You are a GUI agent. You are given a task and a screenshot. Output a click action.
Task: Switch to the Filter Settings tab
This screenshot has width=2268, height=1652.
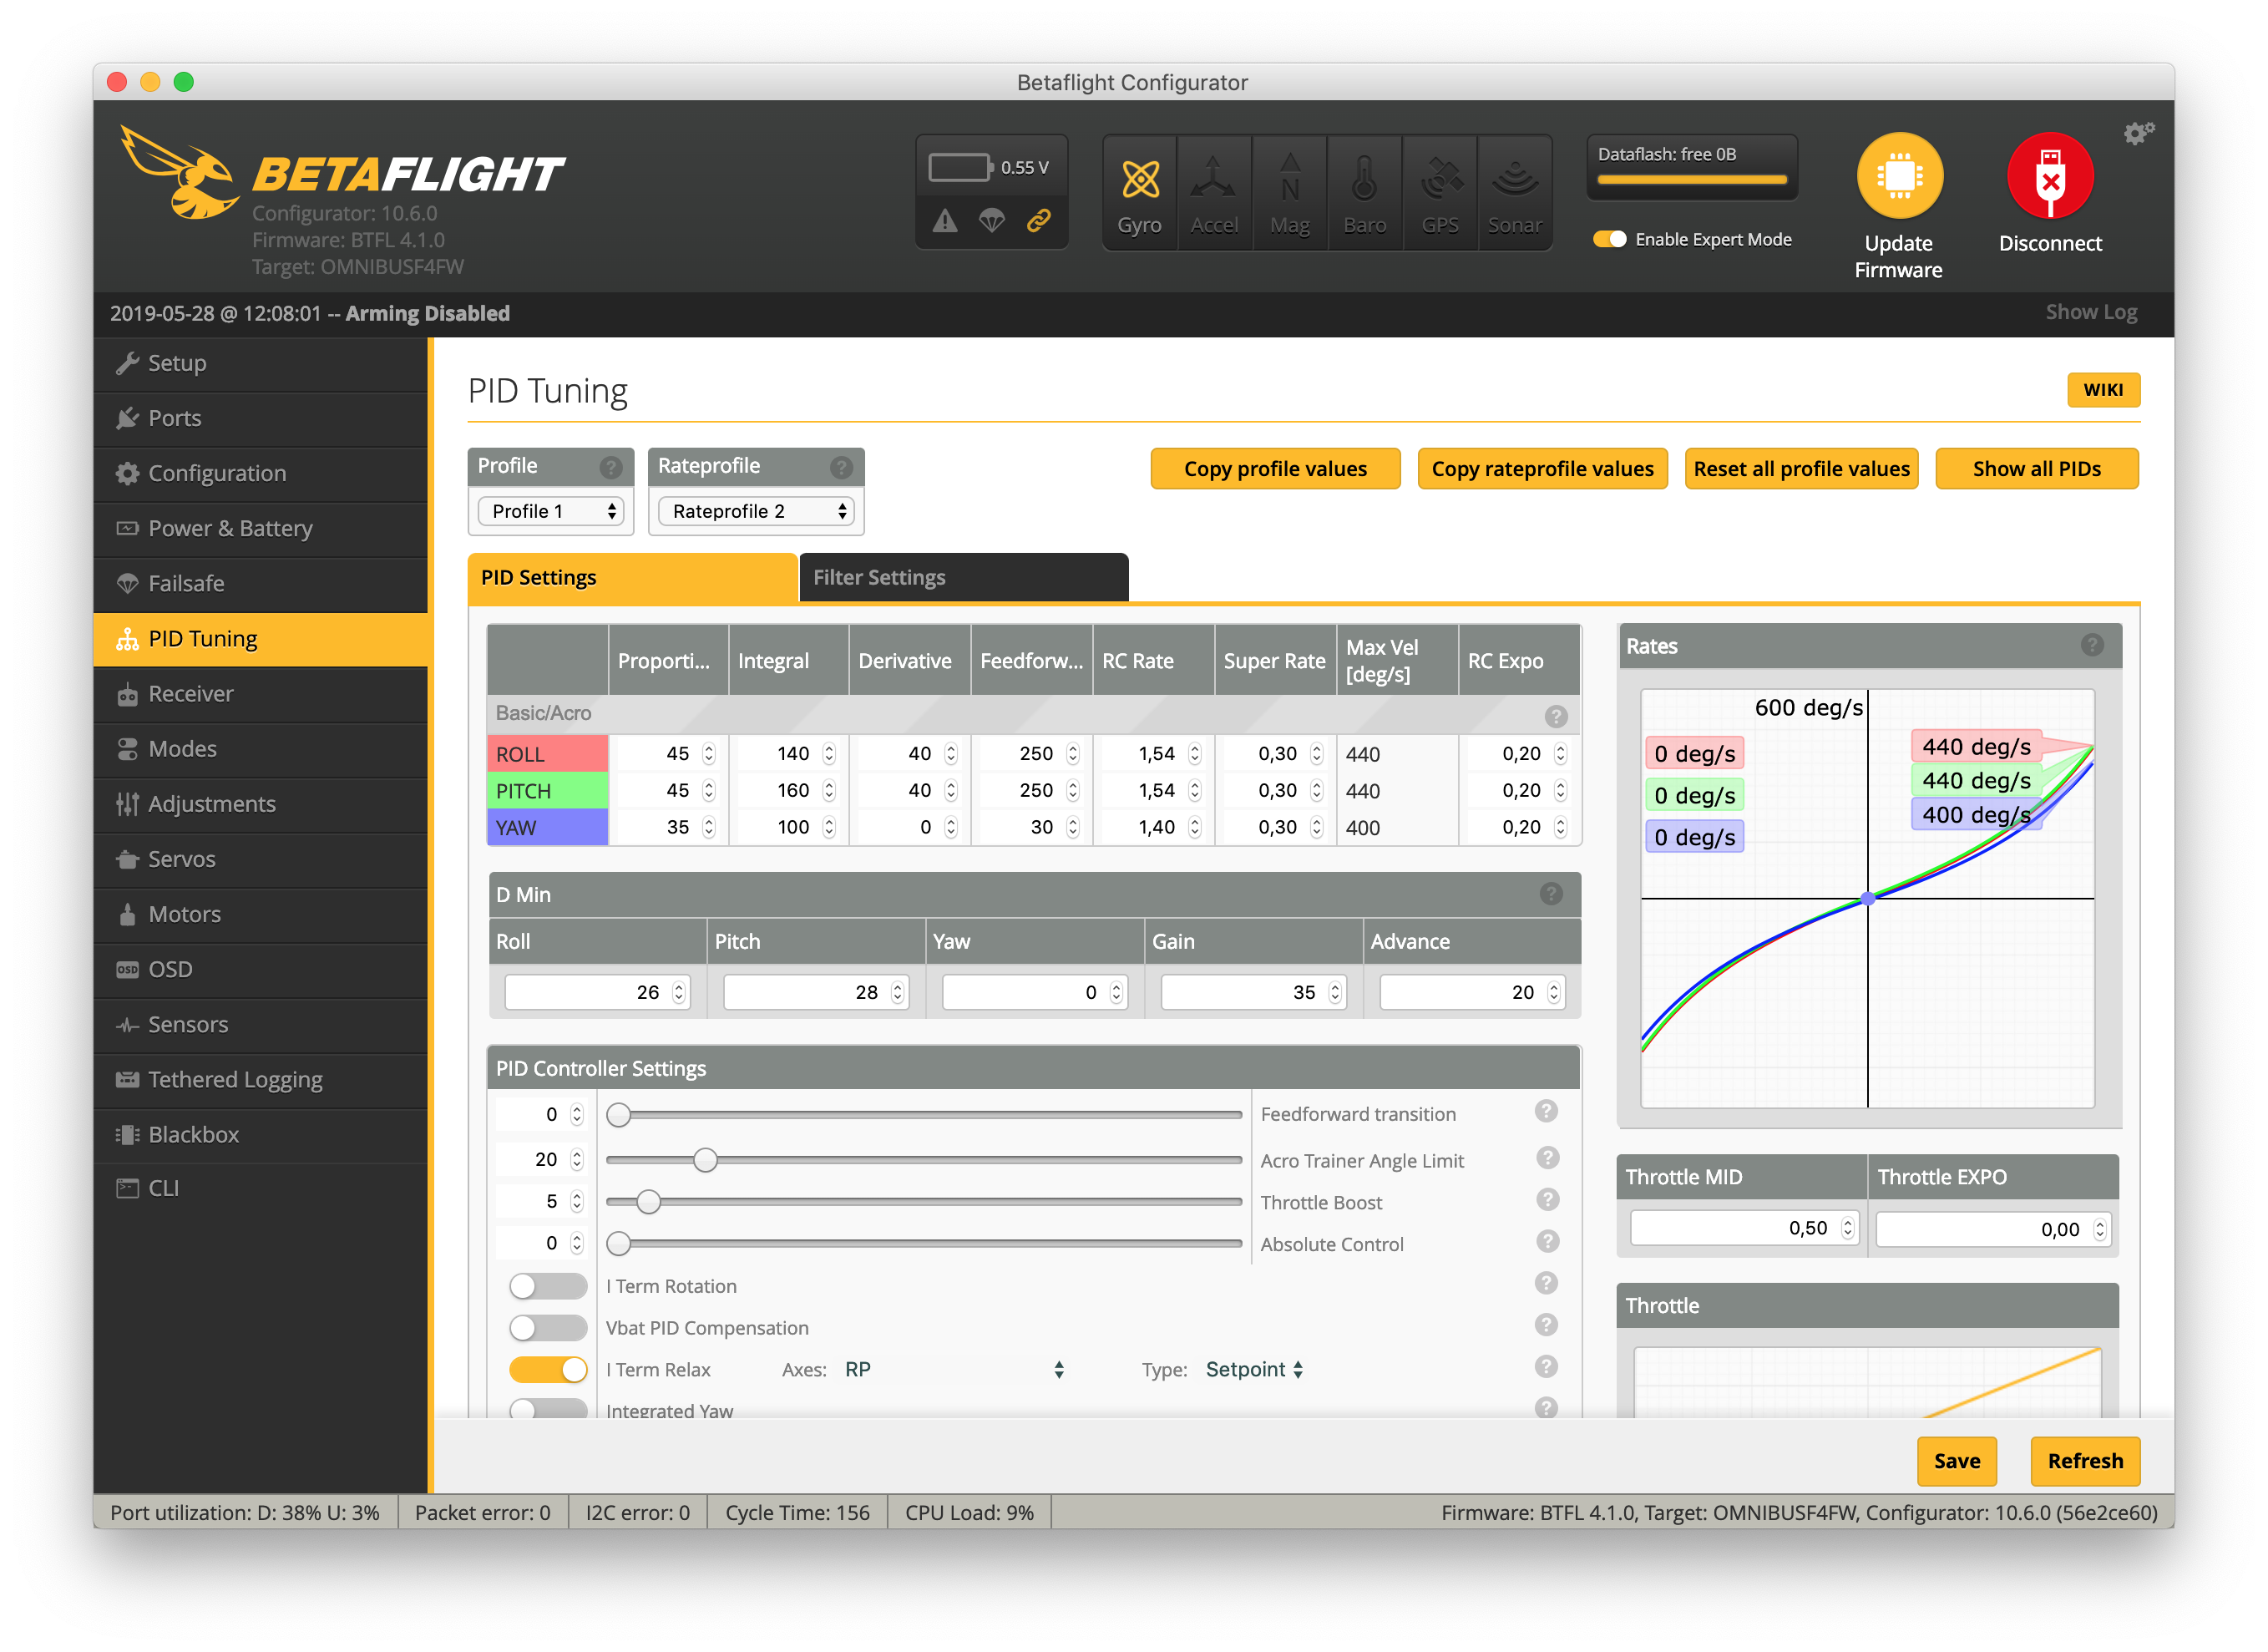[964, 577]
